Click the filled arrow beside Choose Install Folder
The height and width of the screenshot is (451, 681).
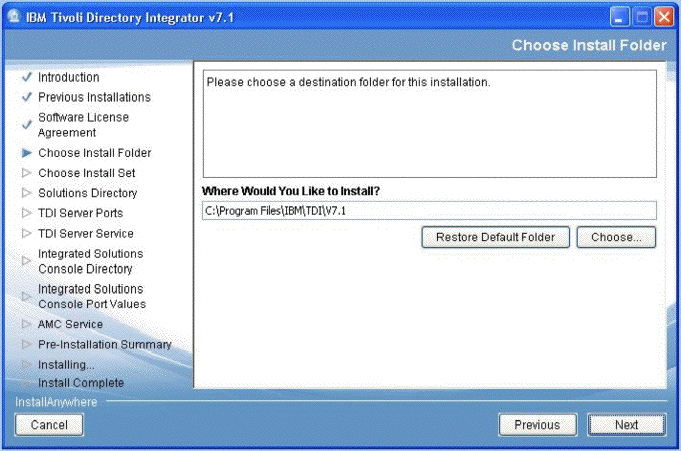pos(26,153)
